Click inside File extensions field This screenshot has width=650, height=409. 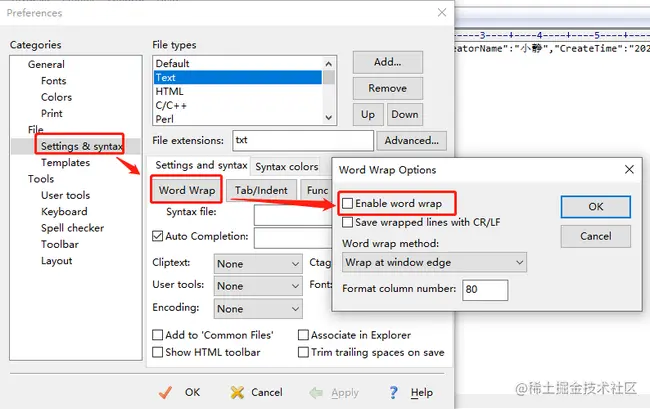(x=303, y=140)
